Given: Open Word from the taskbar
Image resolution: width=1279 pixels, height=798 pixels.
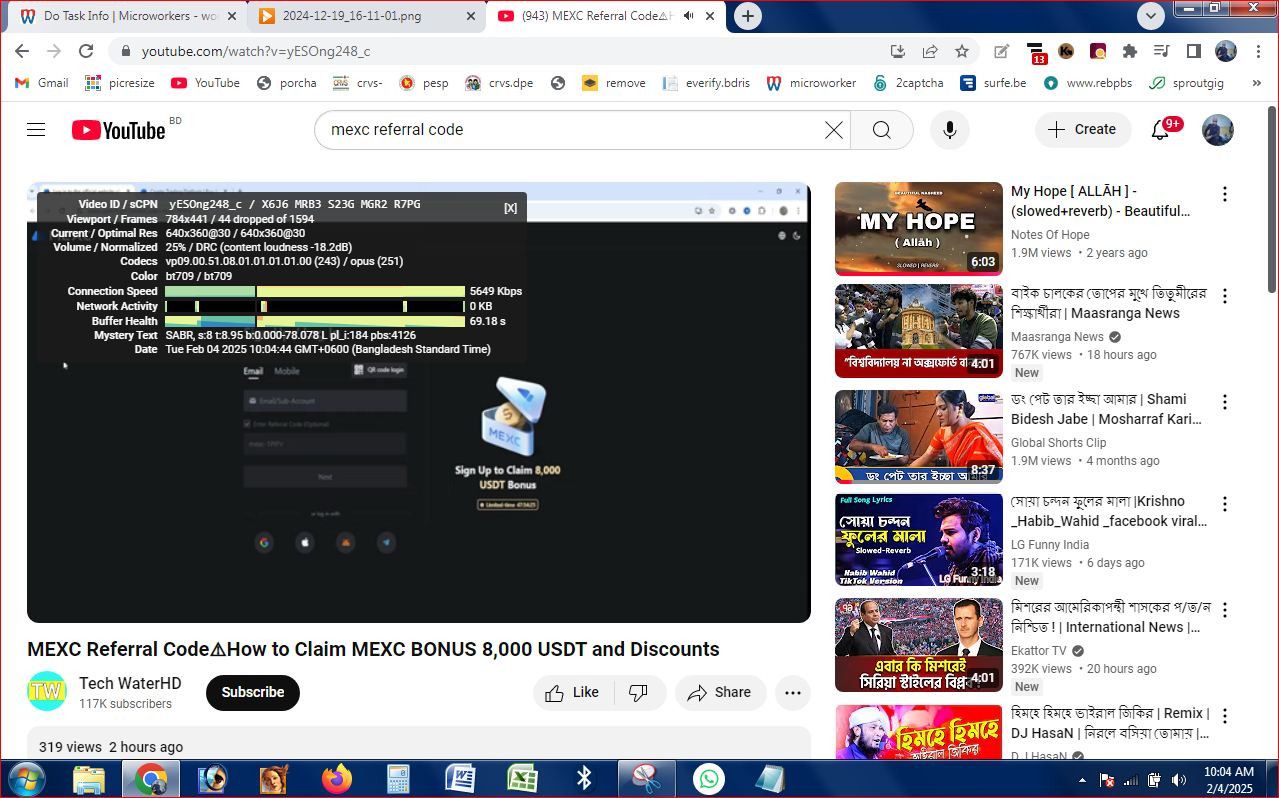Looking at the screenshot, I should 460,779.
